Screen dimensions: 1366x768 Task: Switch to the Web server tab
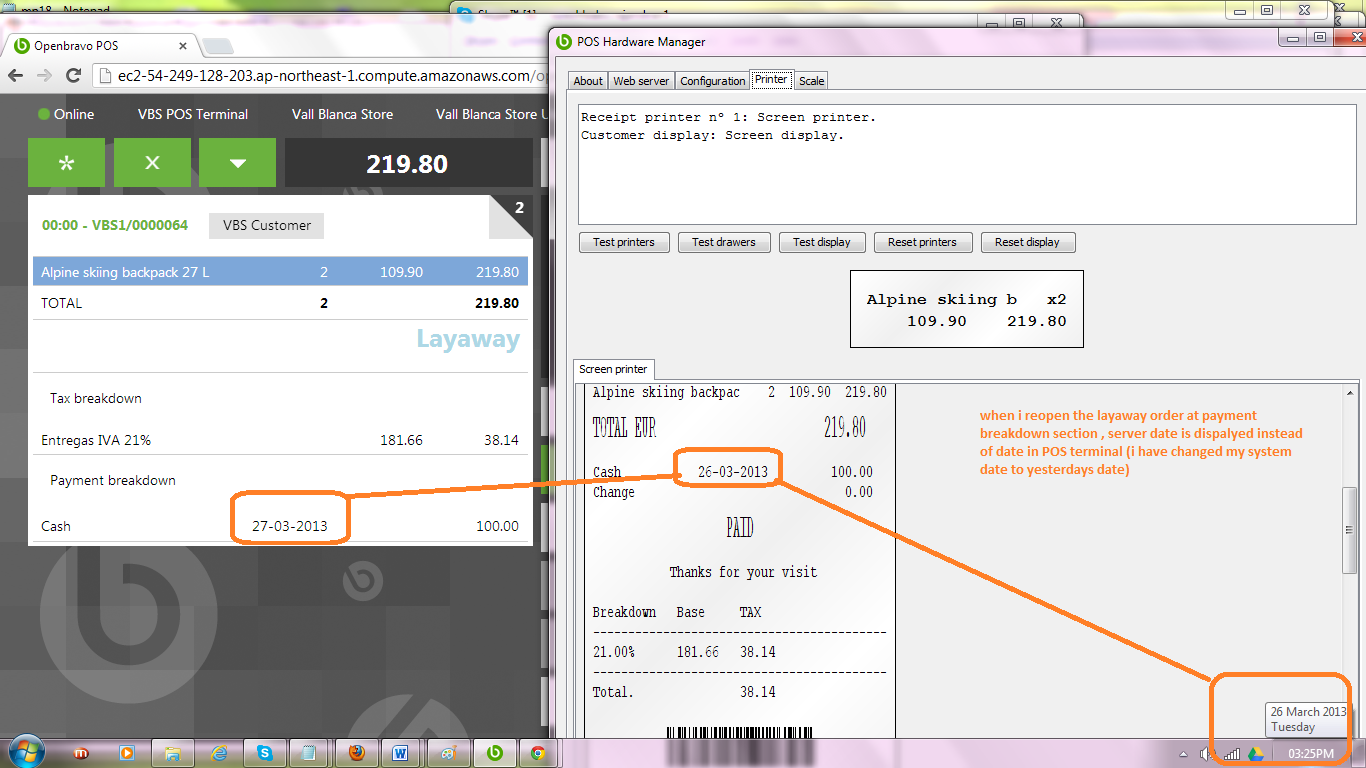point(641,81)
